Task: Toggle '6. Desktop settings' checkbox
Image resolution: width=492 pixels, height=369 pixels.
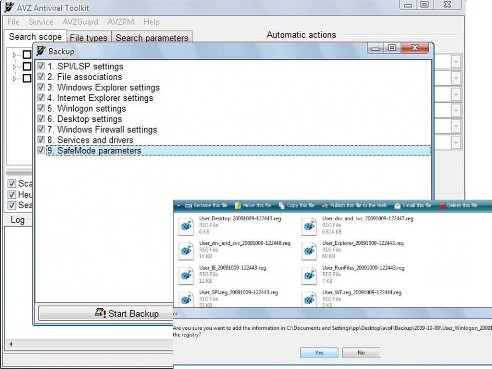Action: 41,118
